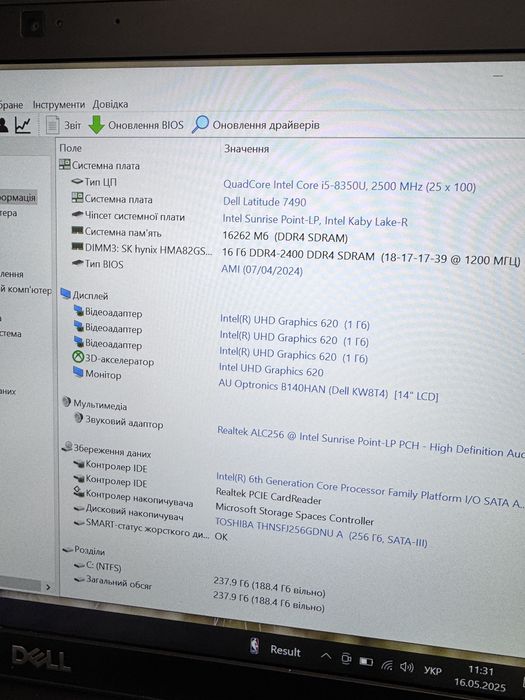Open the Realtek ALC256 audio link
Screen dimensions: 525x700
coord(371,442)
